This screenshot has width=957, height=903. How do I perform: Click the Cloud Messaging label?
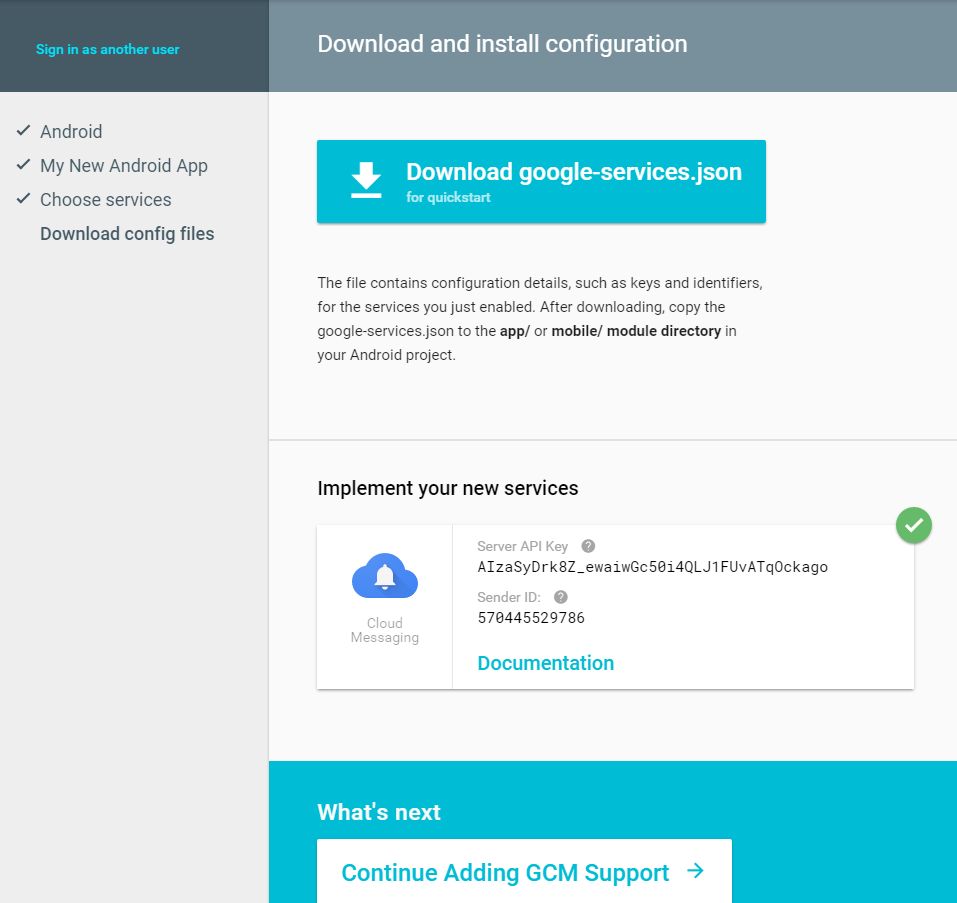tap(385, 630)
